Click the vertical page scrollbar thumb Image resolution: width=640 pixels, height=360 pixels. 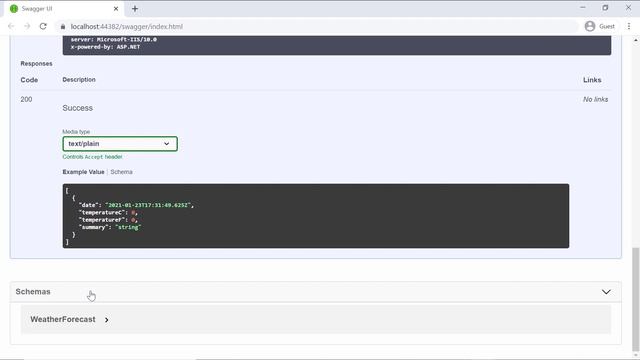click(x=636, y=299)
